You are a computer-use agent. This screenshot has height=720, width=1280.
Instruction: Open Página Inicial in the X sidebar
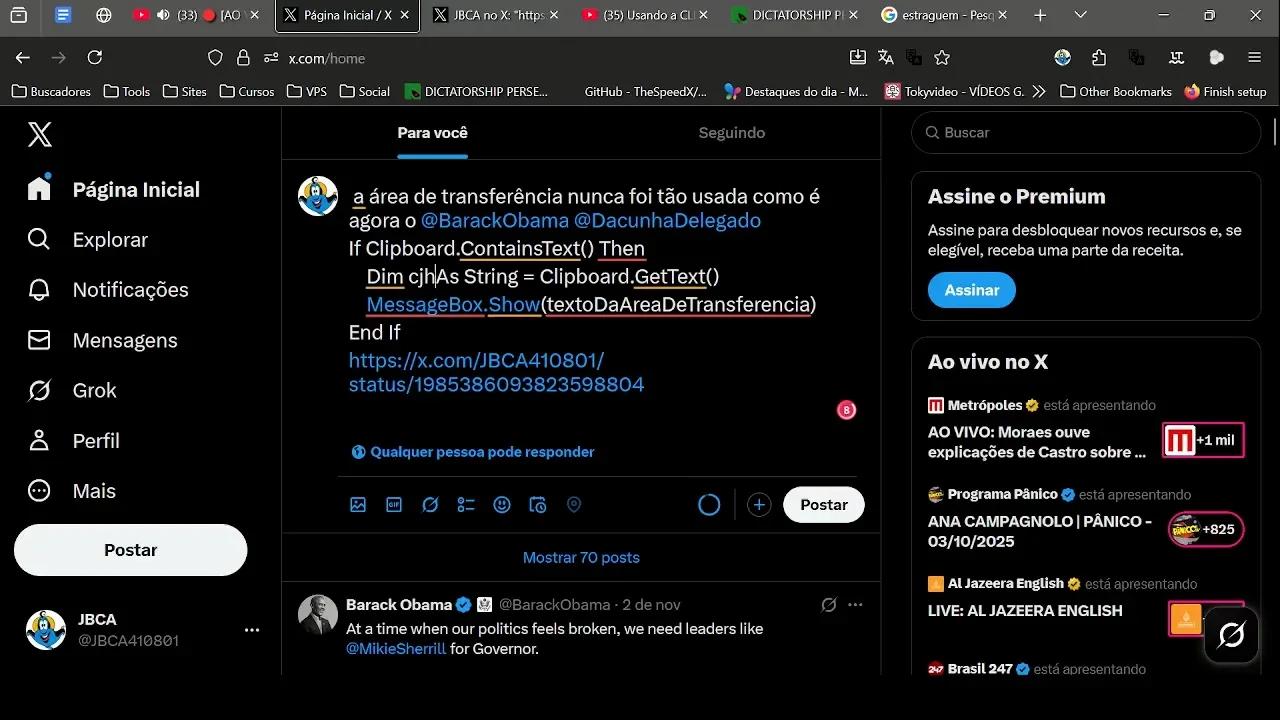click(x=113, y=190)
